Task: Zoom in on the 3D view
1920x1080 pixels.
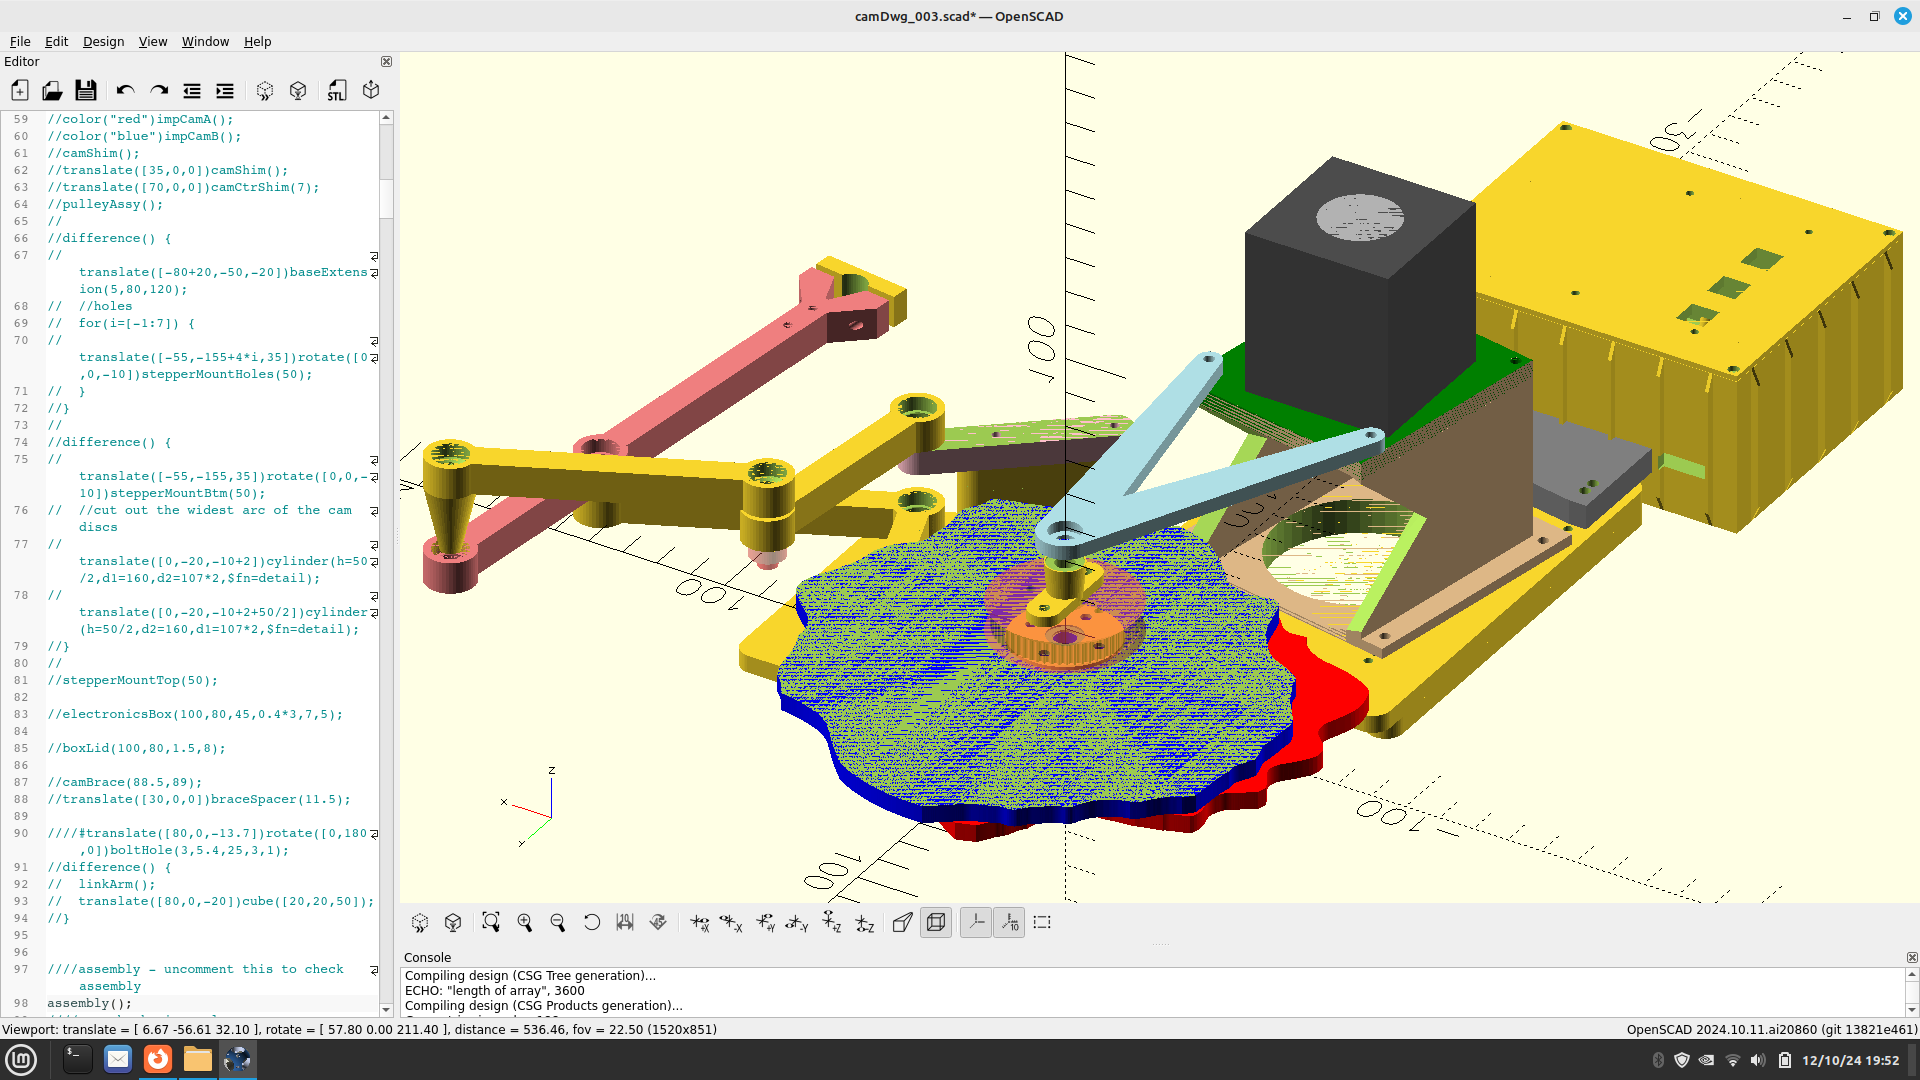Action: pyautogui.click(x=524, y=922)
